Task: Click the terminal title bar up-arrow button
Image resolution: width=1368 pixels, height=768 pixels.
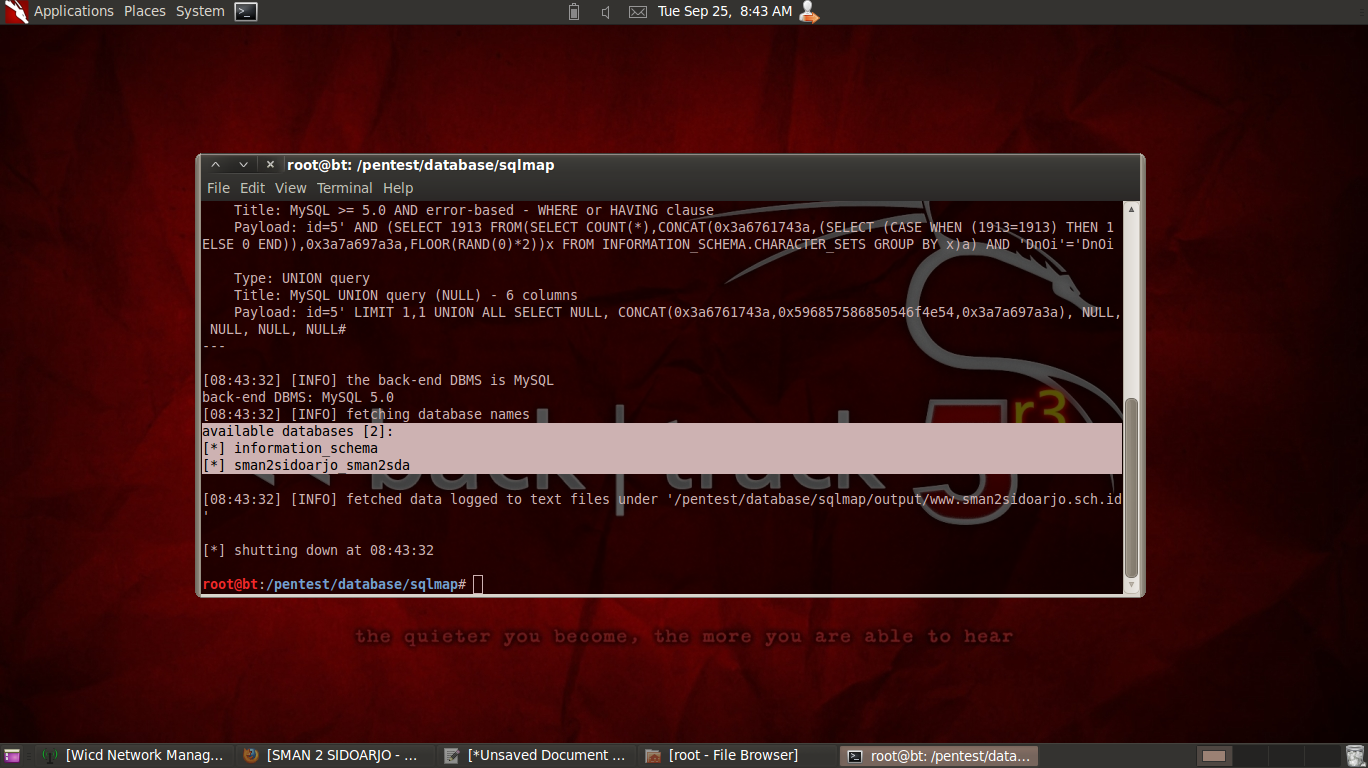Action: pos(215,165)
